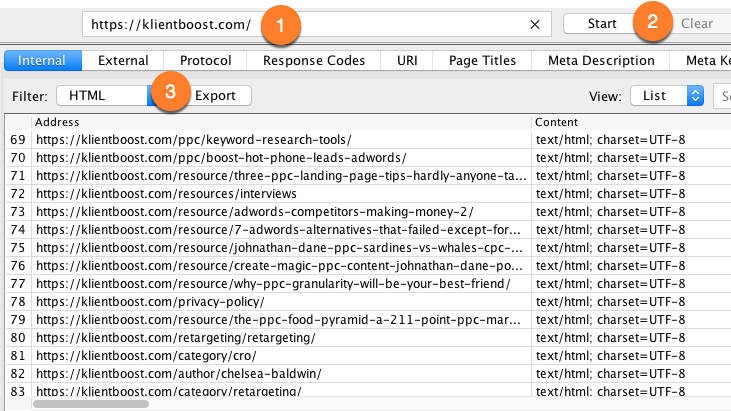
Task: Open the List view dropdown
Action: tap(667, 96)
